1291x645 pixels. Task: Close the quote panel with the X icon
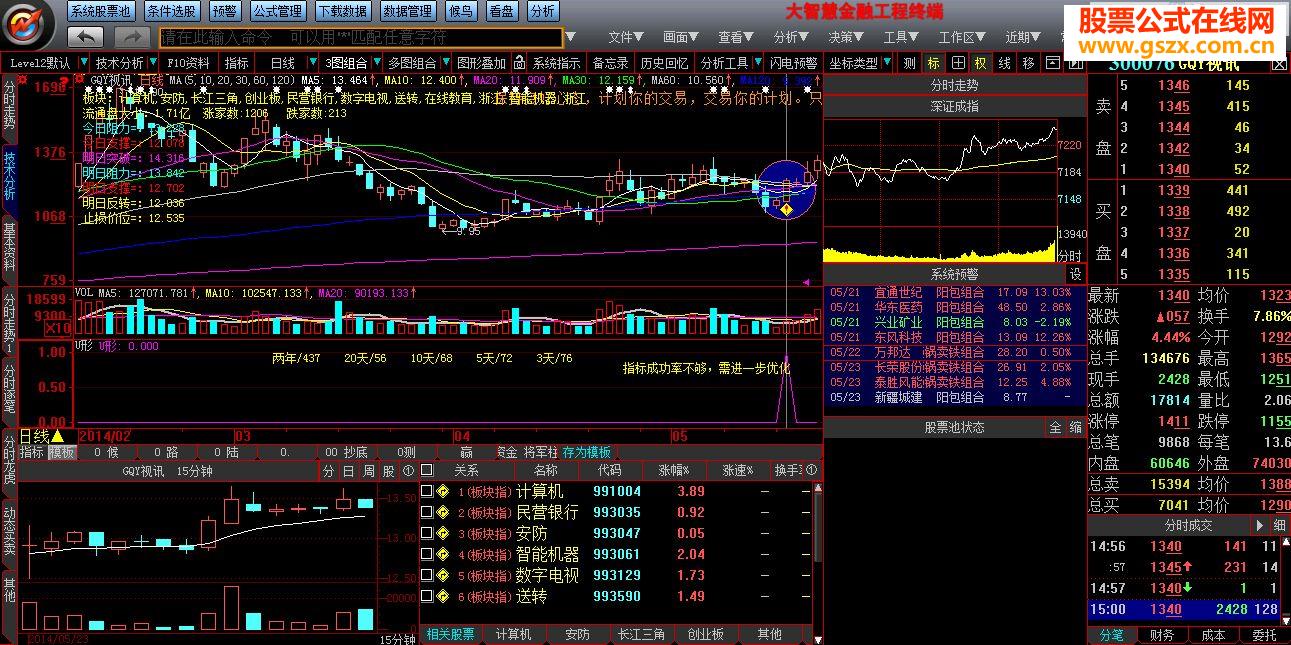tap(1280, 63)
